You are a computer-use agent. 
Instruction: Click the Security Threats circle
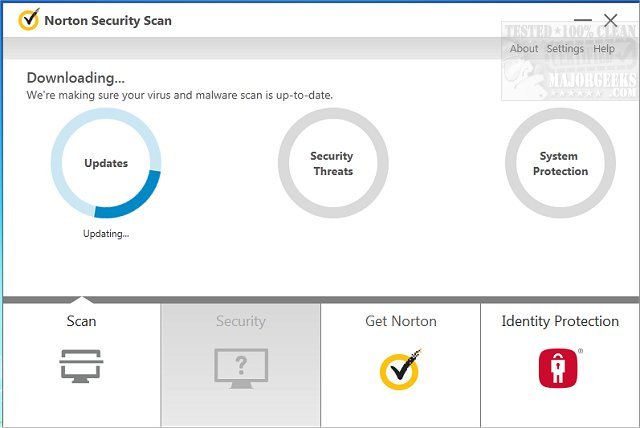click(332, 164)
